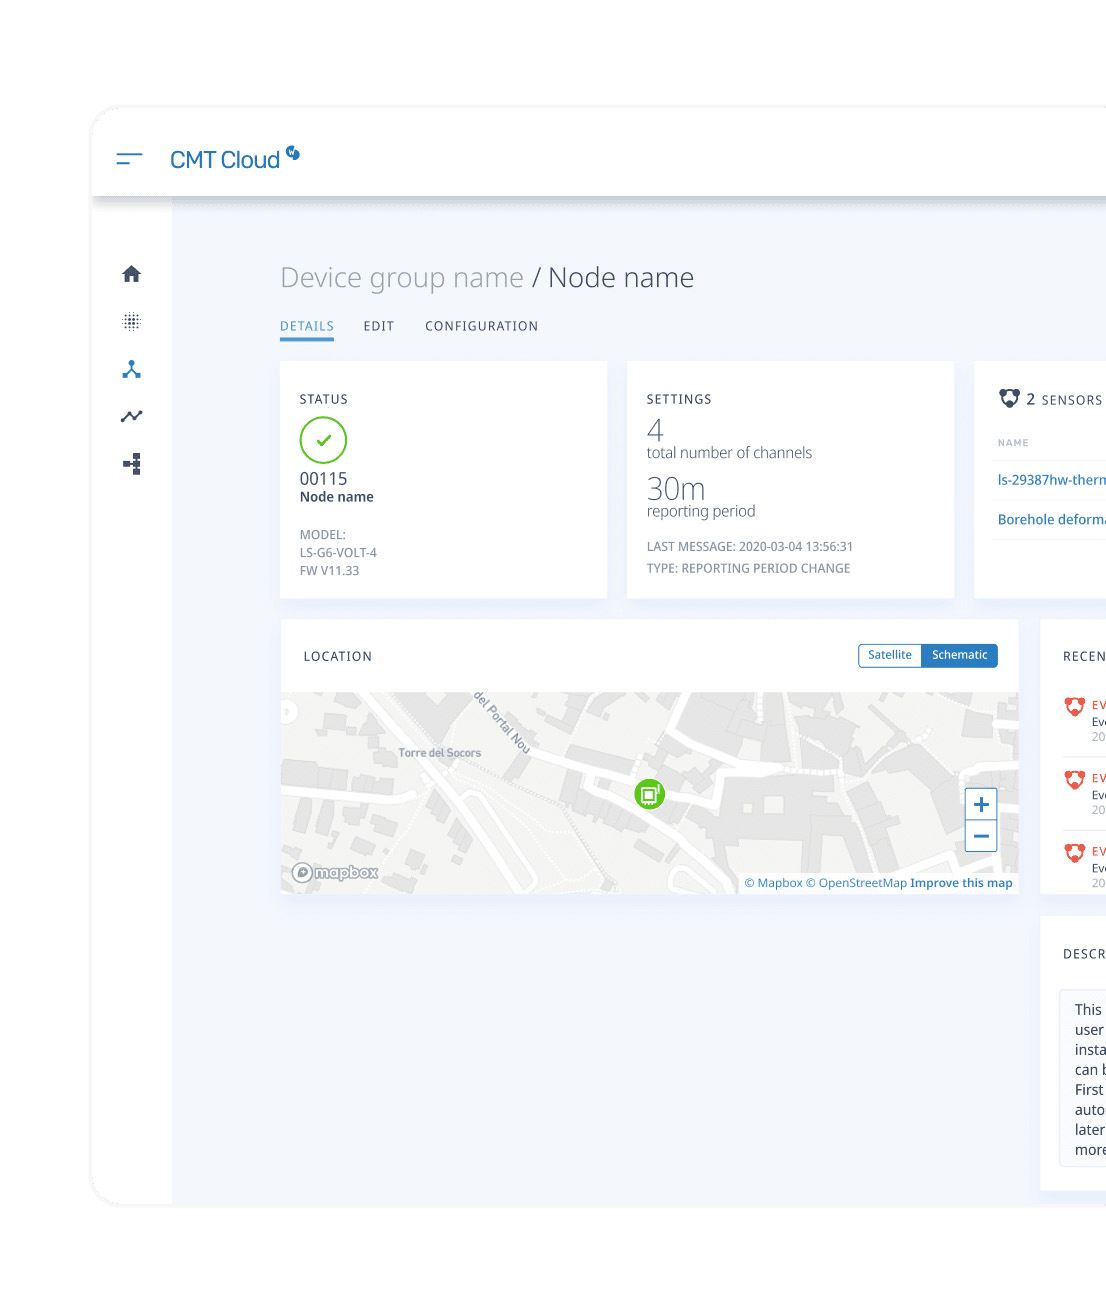Open Device group name breadcrumb
The image size is (1106, 1312).
pos(401,278)
